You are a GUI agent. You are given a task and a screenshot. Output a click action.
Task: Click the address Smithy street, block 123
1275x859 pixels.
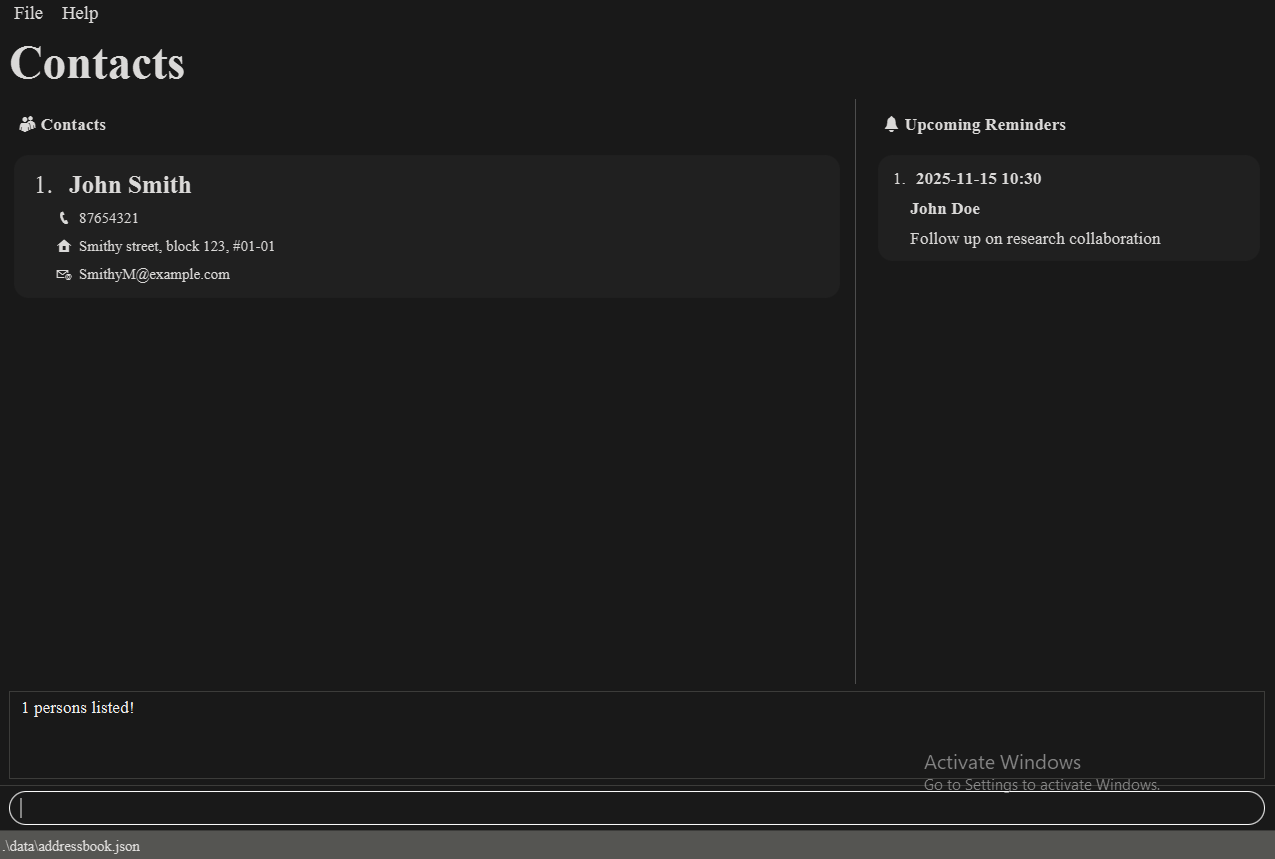(176, 246)
